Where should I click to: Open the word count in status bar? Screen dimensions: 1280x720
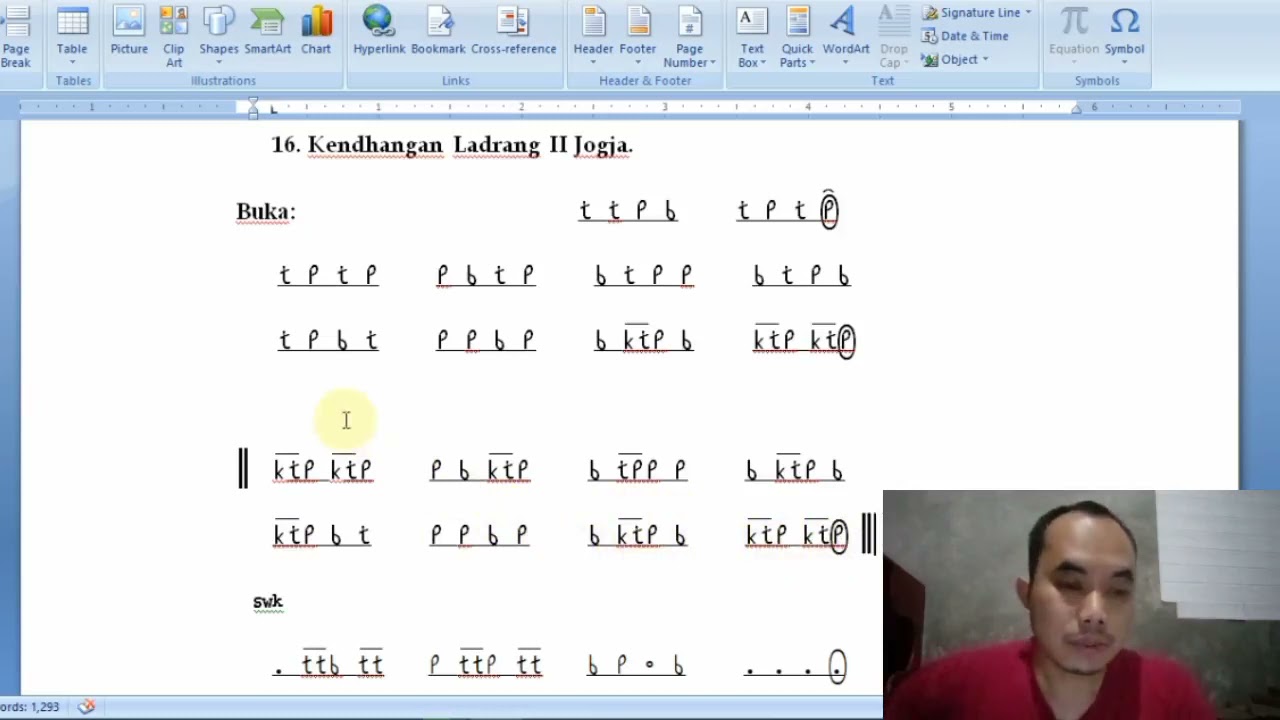pos(29,706)
